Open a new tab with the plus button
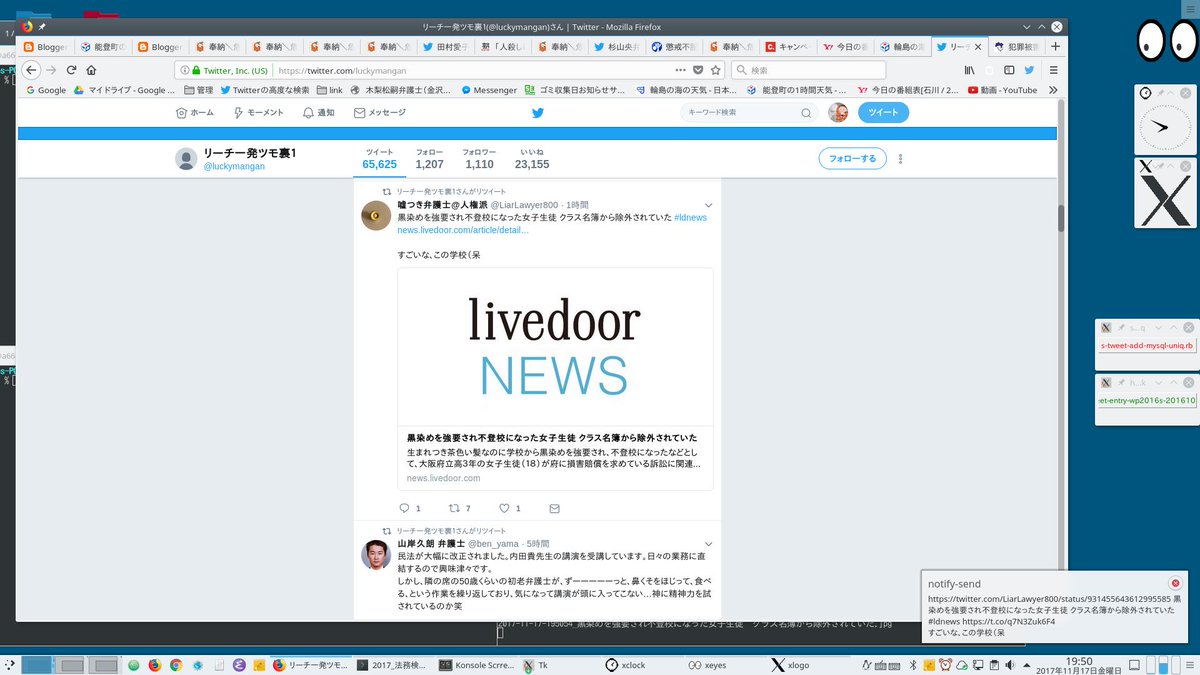 1055,46
